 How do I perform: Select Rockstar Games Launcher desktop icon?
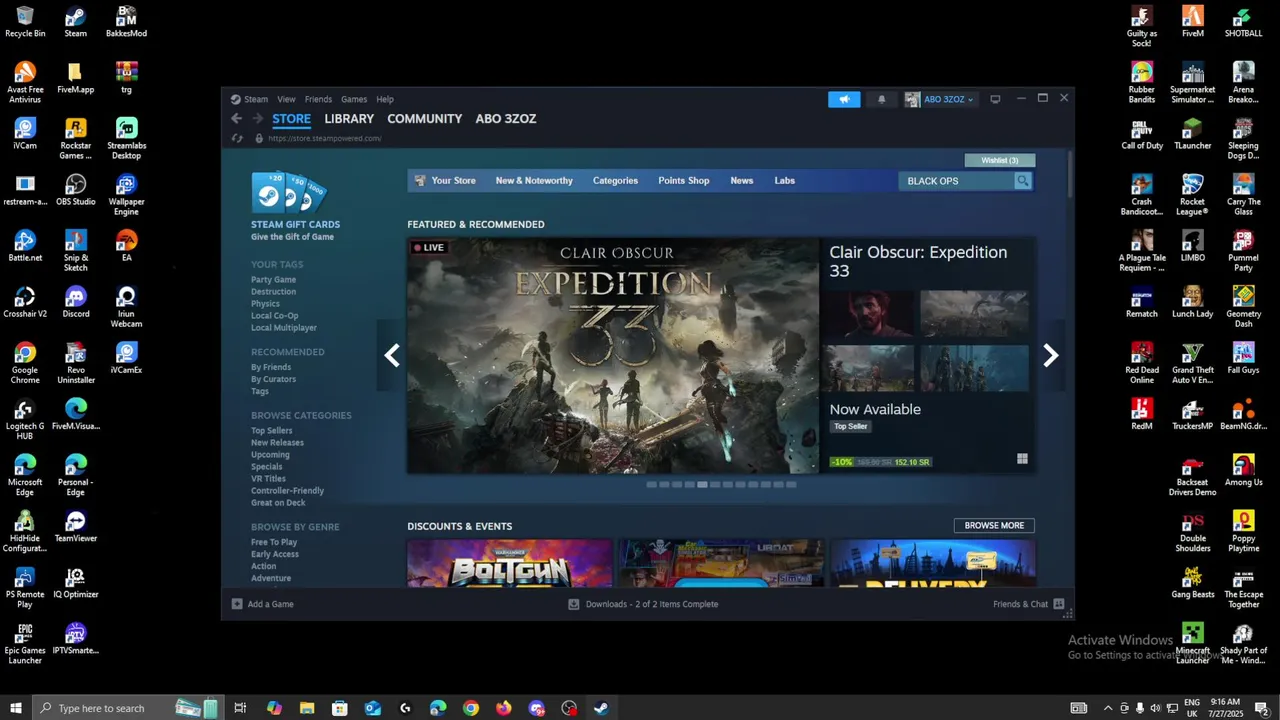[75, 139]
